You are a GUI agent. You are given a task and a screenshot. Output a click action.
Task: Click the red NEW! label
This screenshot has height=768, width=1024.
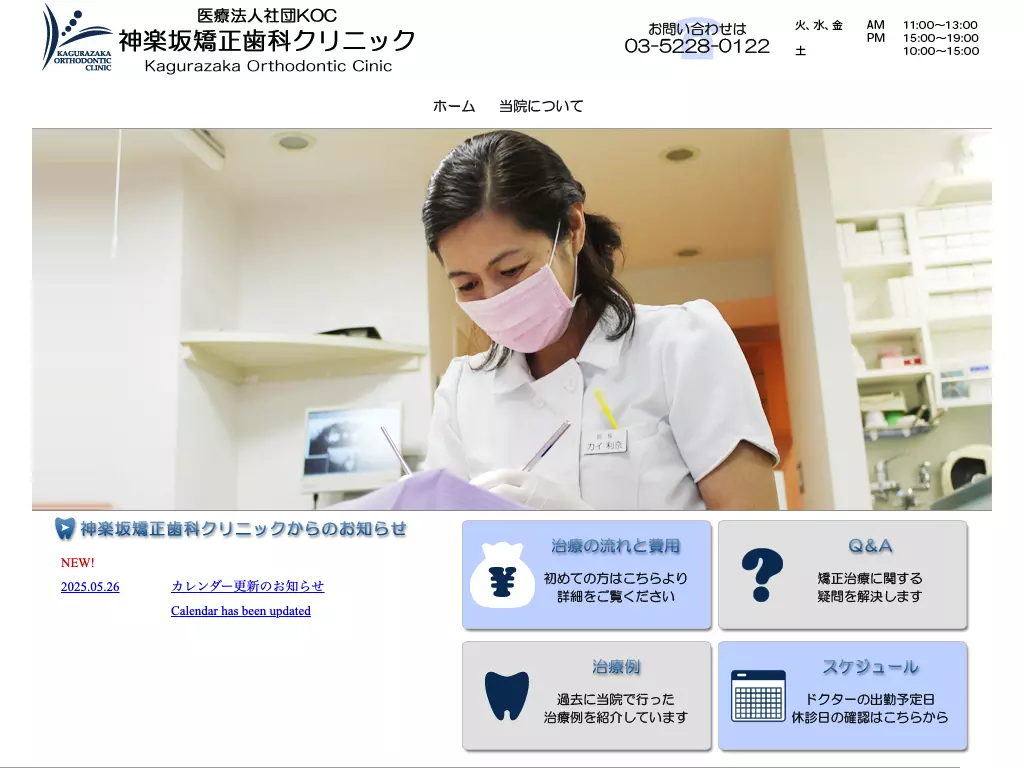(x=78, y=562)
